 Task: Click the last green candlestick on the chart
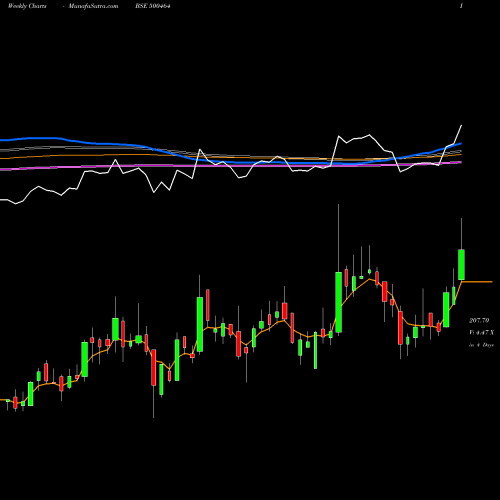point(461,264)
